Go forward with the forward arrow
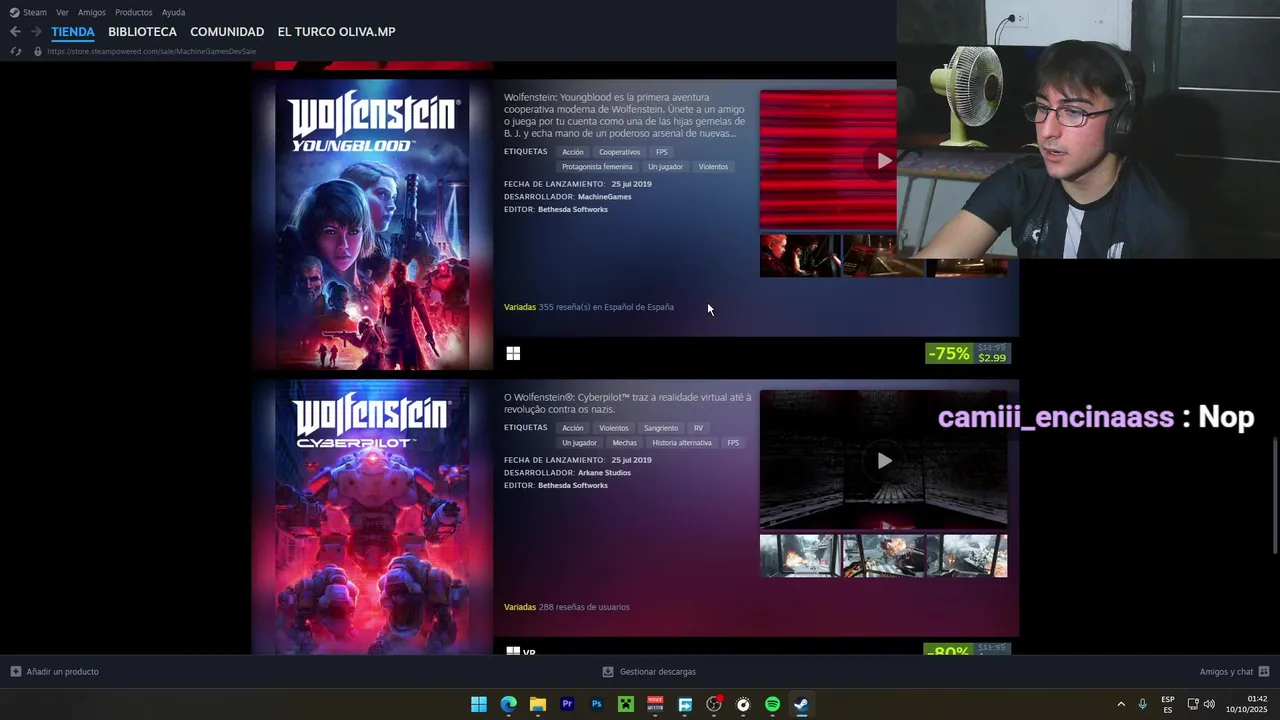The width and height of the screenshot is (1280, 720). (36, 32)
